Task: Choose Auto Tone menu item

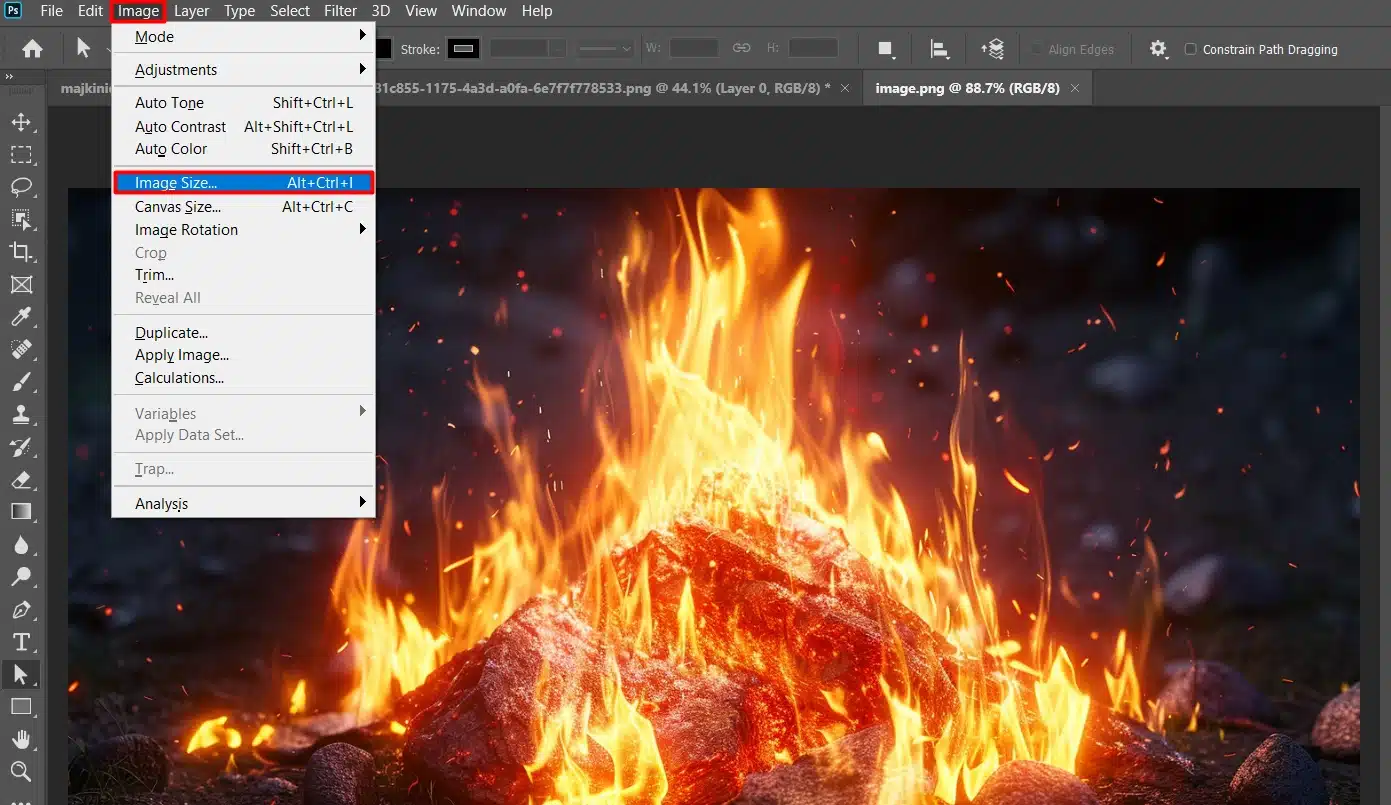Action: point(243,103)
